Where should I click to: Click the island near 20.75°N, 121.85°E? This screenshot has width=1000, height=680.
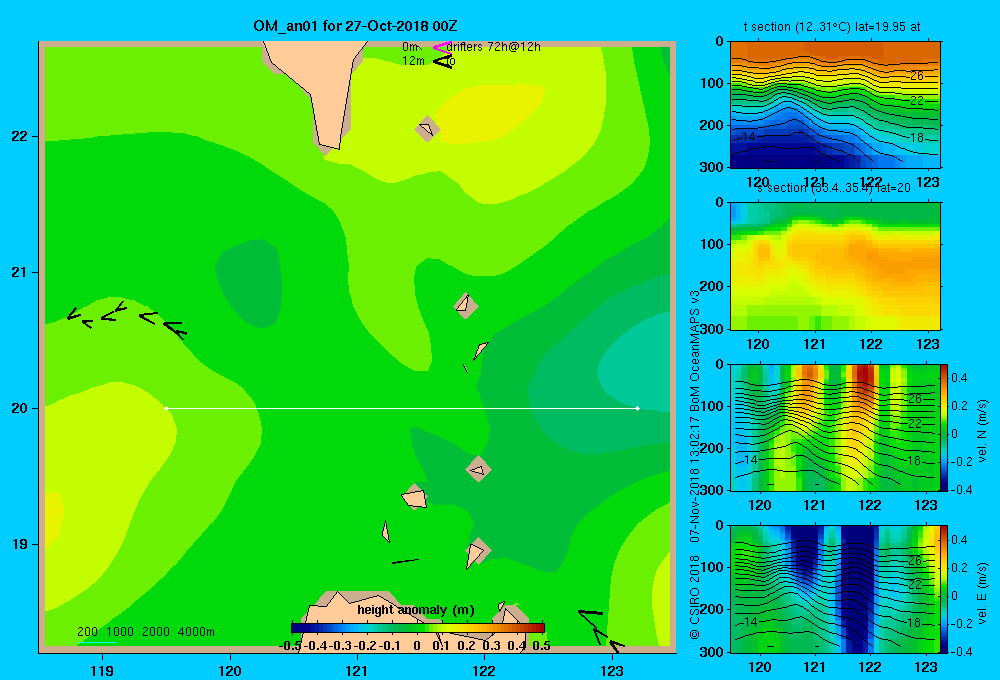466,305
